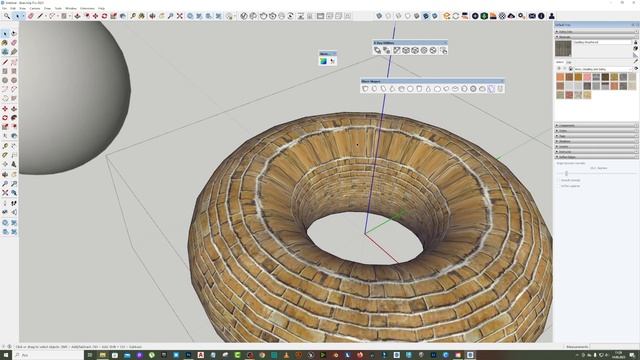640x360 pixels.
Task: Open File Explorer from the taskbar
Action: tap(102, 355)
